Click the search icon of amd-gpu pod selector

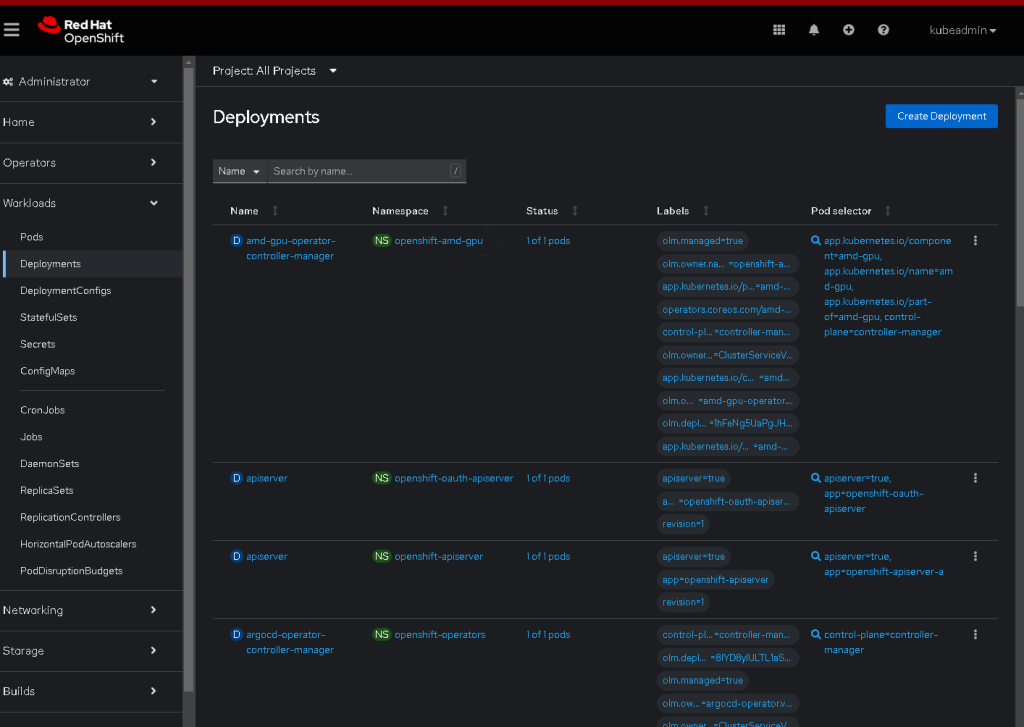(x=816, y=240)
